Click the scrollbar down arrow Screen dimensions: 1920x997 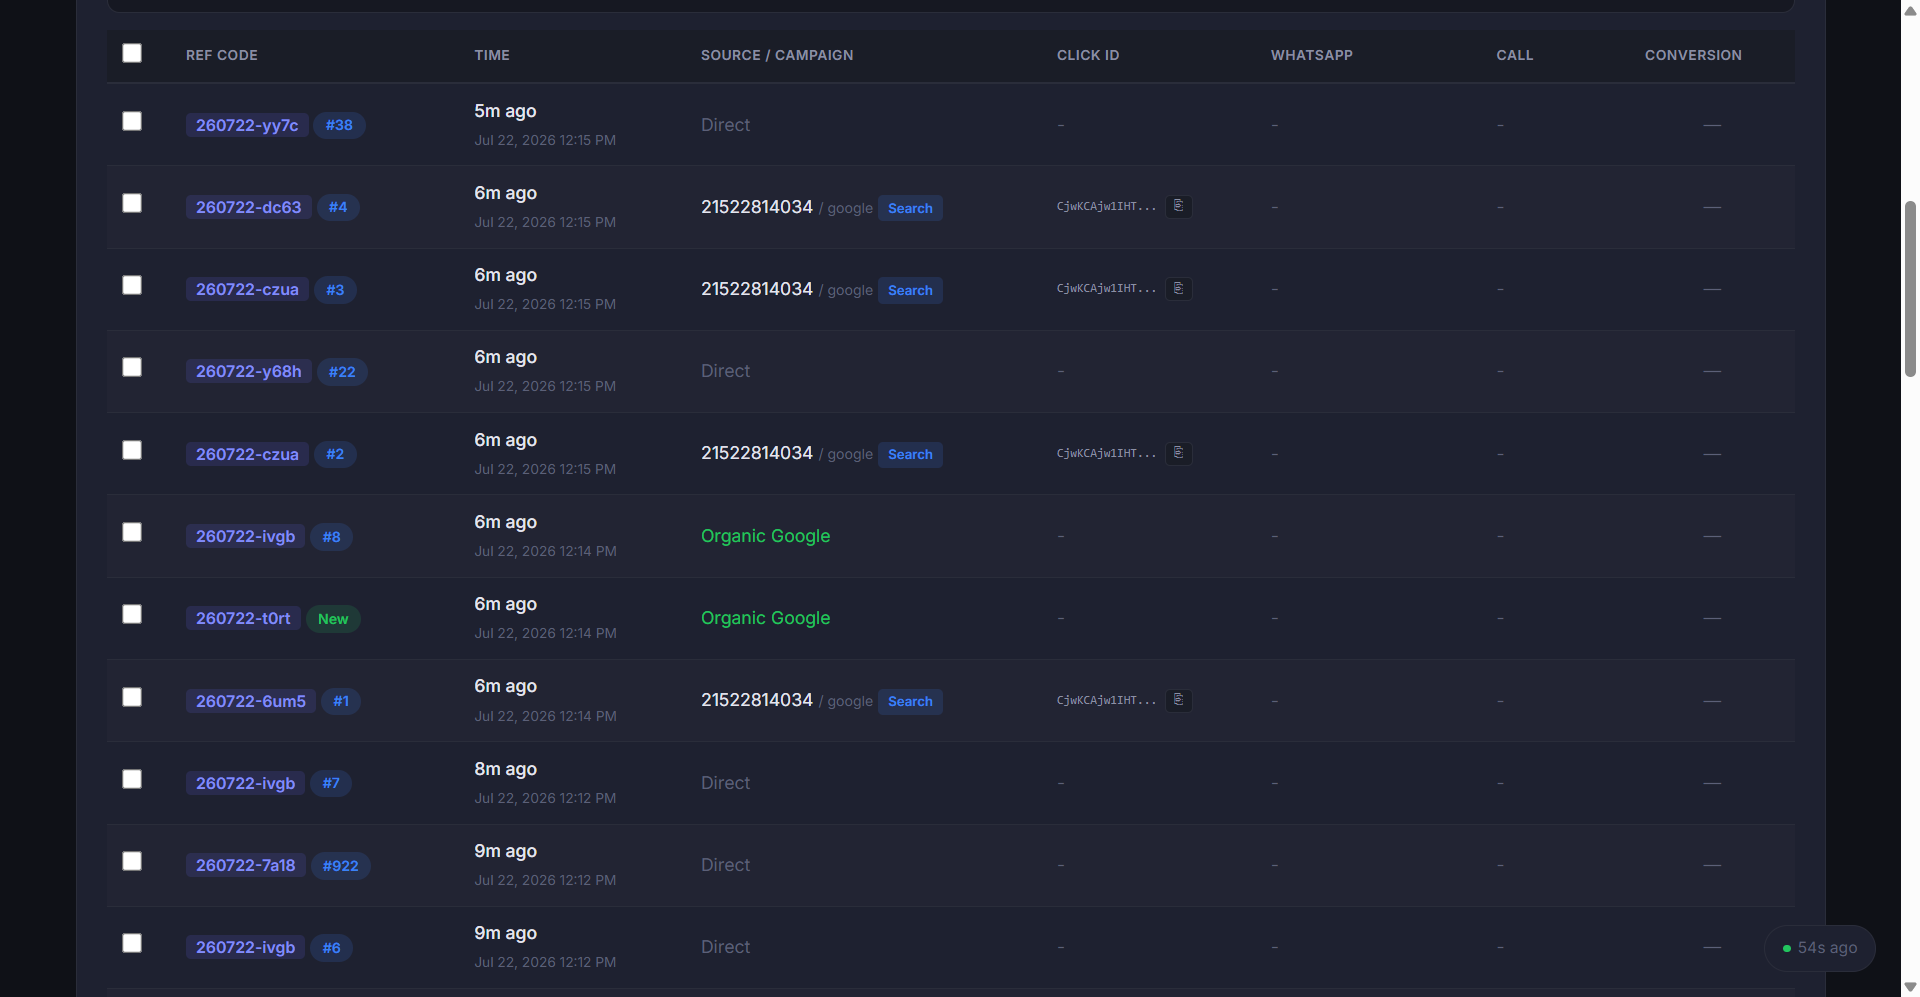coord(1910,987)
